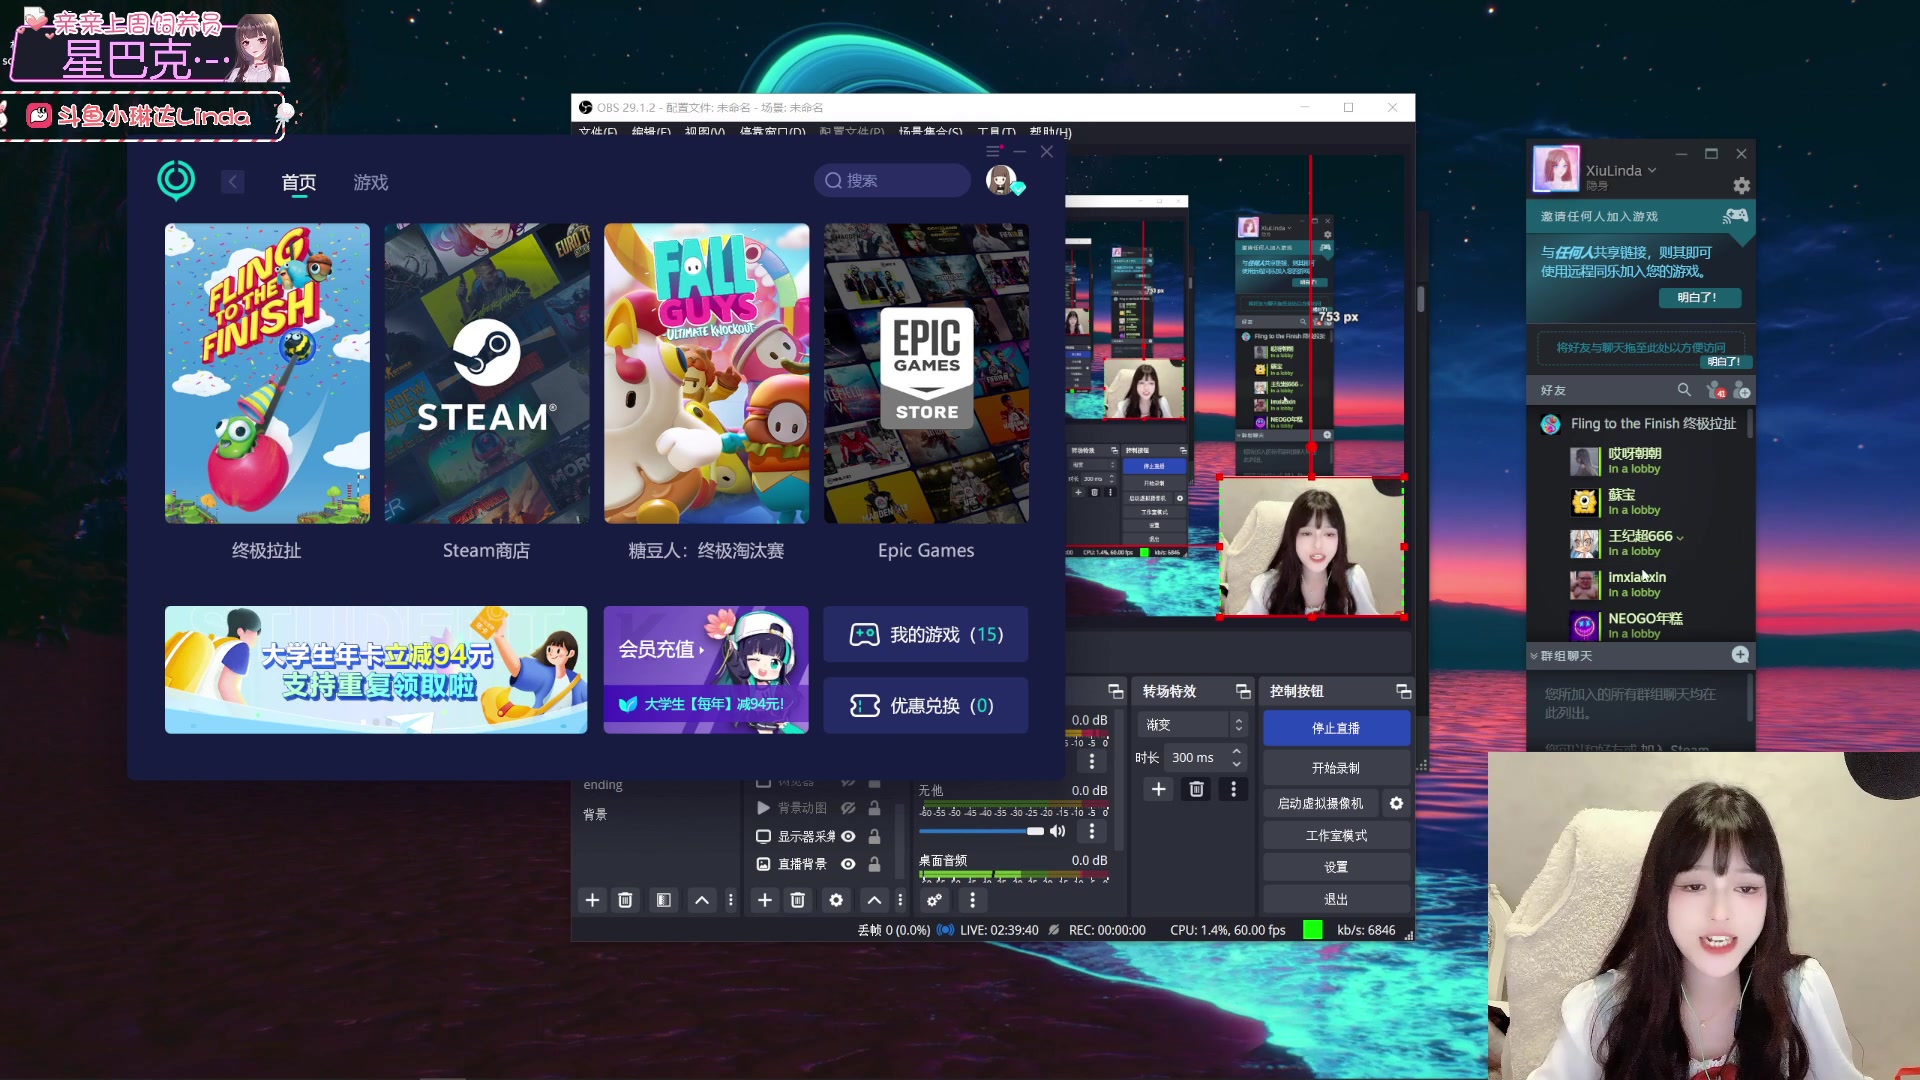Expand XiuLinda status dropdown in Steam

[x=1652, y=170]
